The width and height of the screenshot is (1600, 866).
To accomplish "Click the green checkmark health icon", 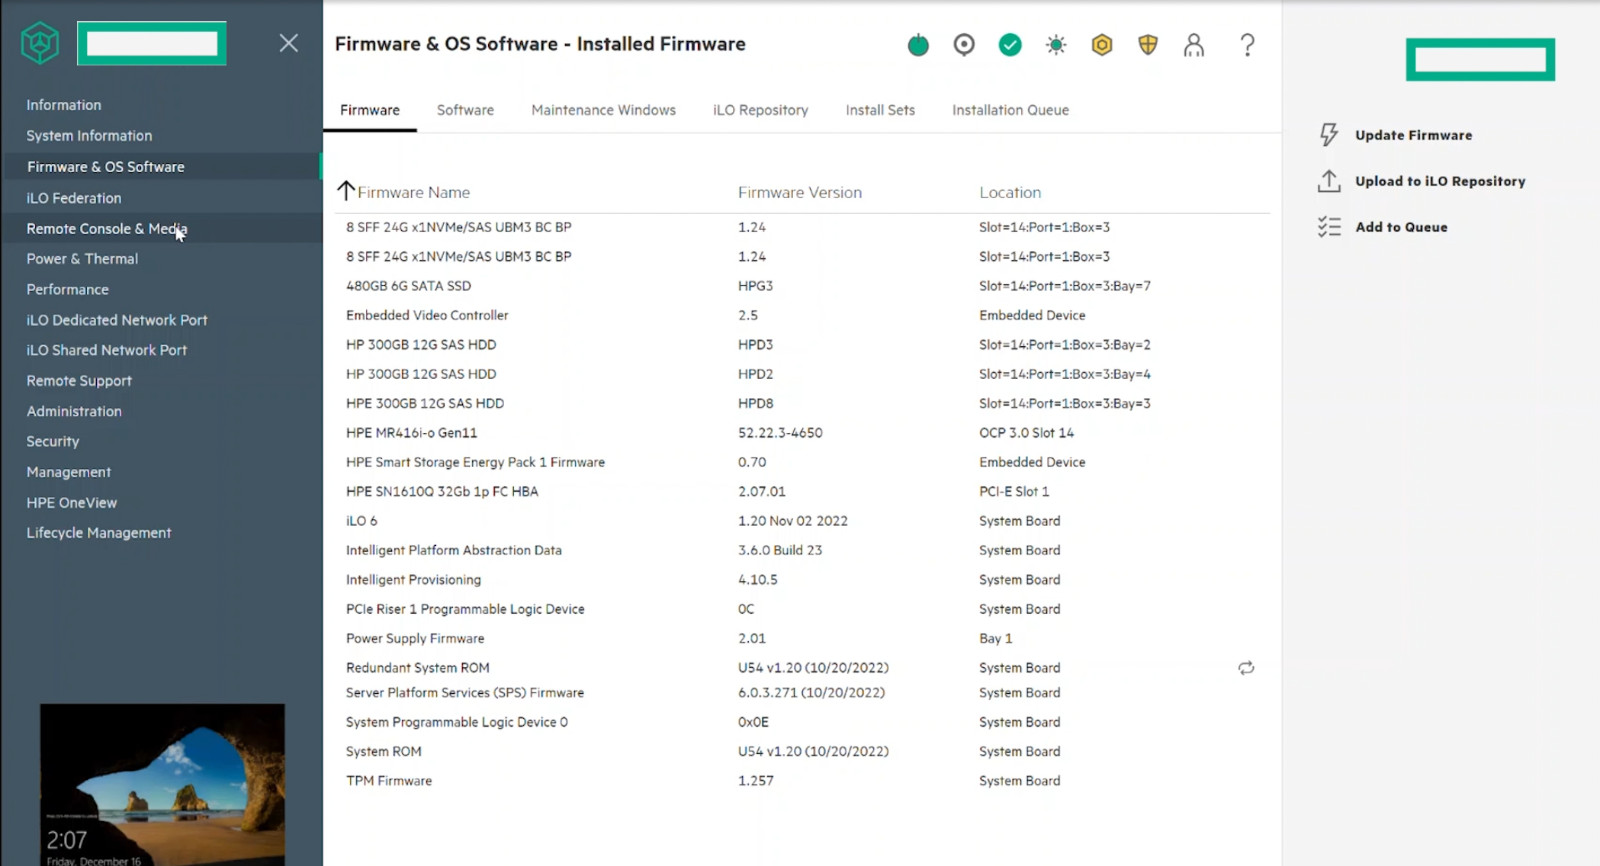I will pos(1010,45).
